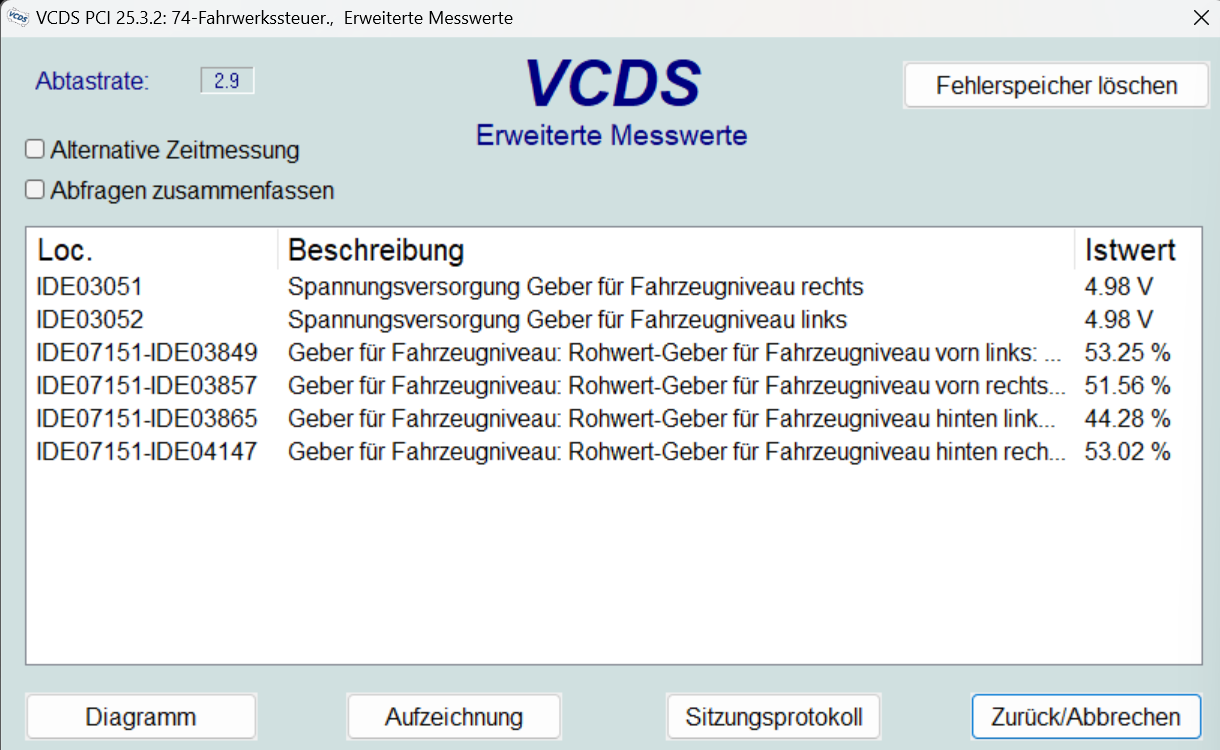
Task: Click the Istwert column header
Action: [x=1136, y=249]
